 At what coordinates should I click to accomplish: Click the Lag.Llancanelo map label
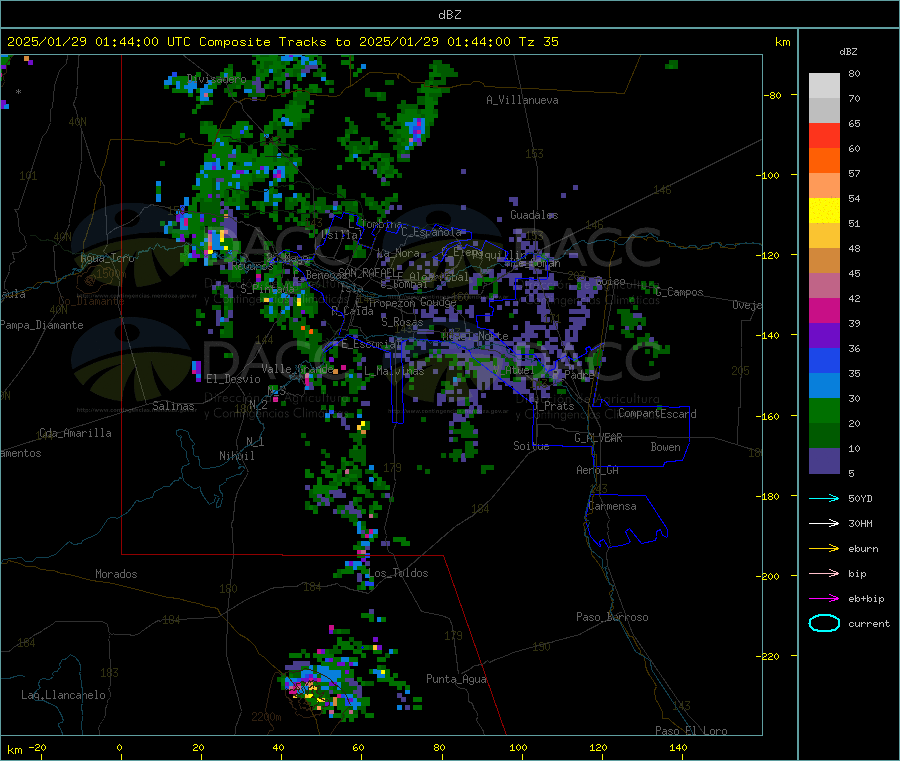(x=63, y=695)
